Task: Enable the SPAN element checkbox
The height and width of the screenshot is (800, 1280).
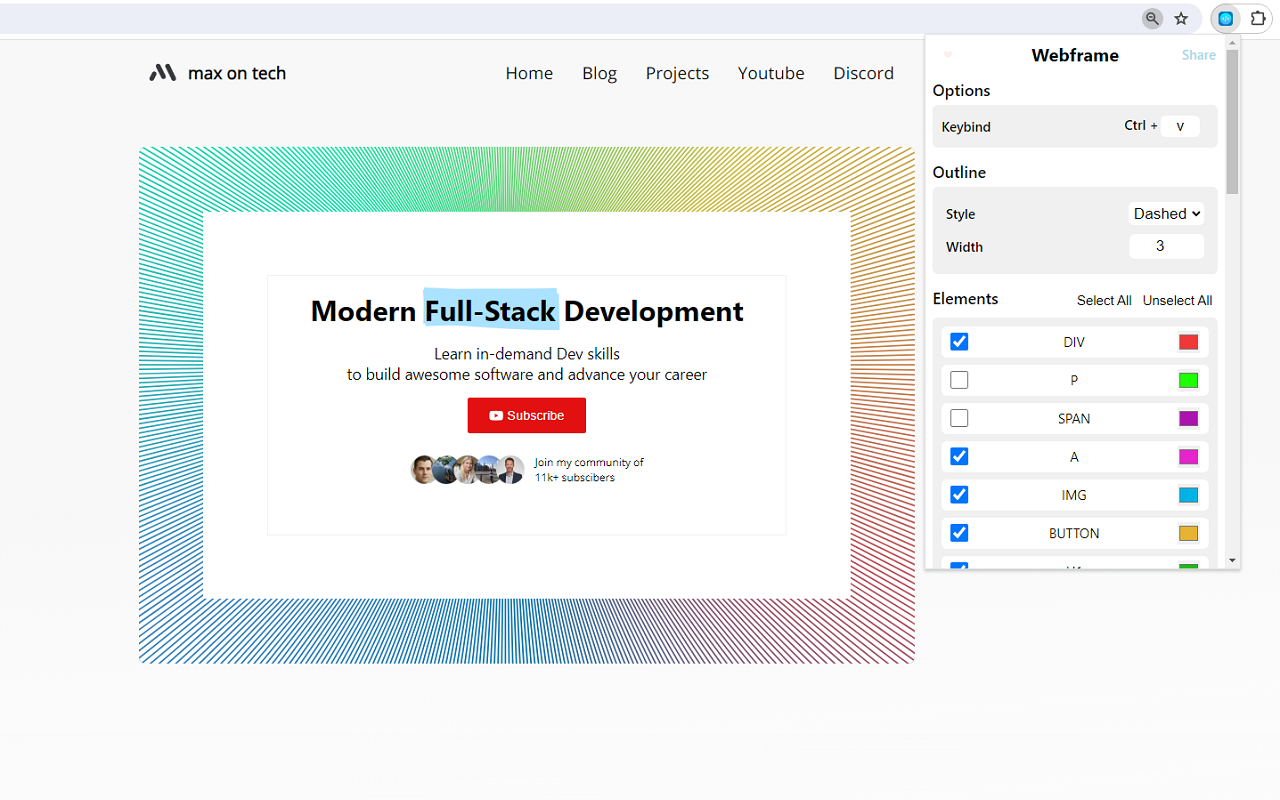Action: 959,417
